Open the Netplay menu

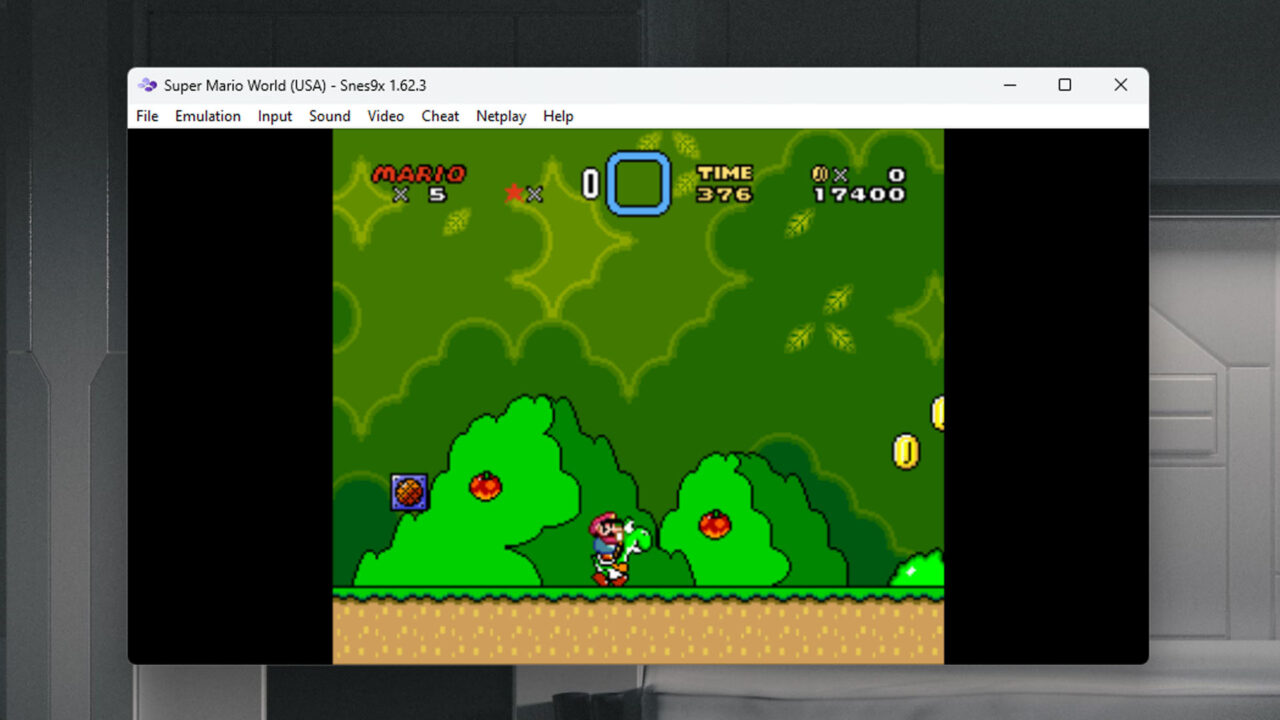coord(501,116)
